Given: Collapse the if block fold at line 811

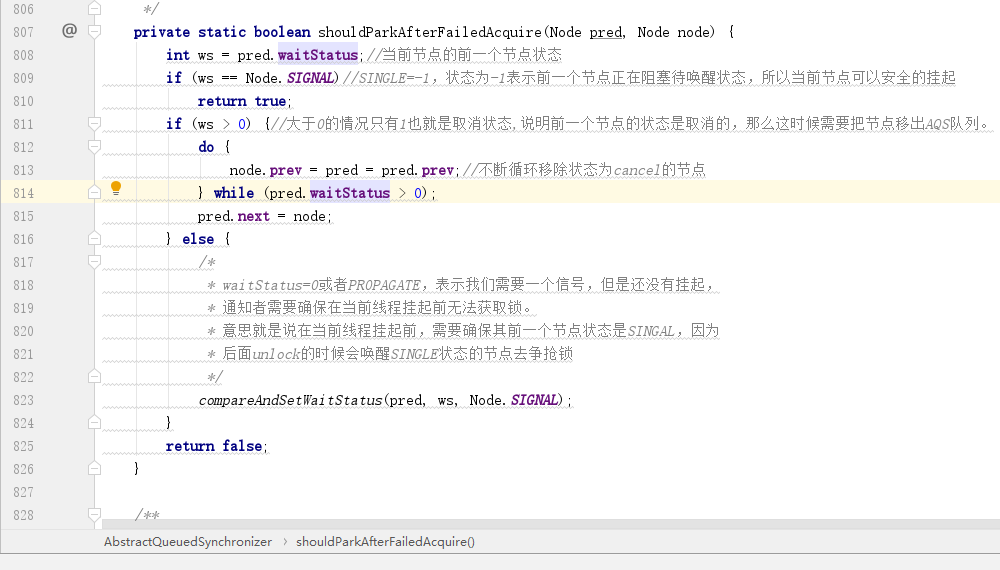Looking at the screenshot, I should tap(94, 124).
